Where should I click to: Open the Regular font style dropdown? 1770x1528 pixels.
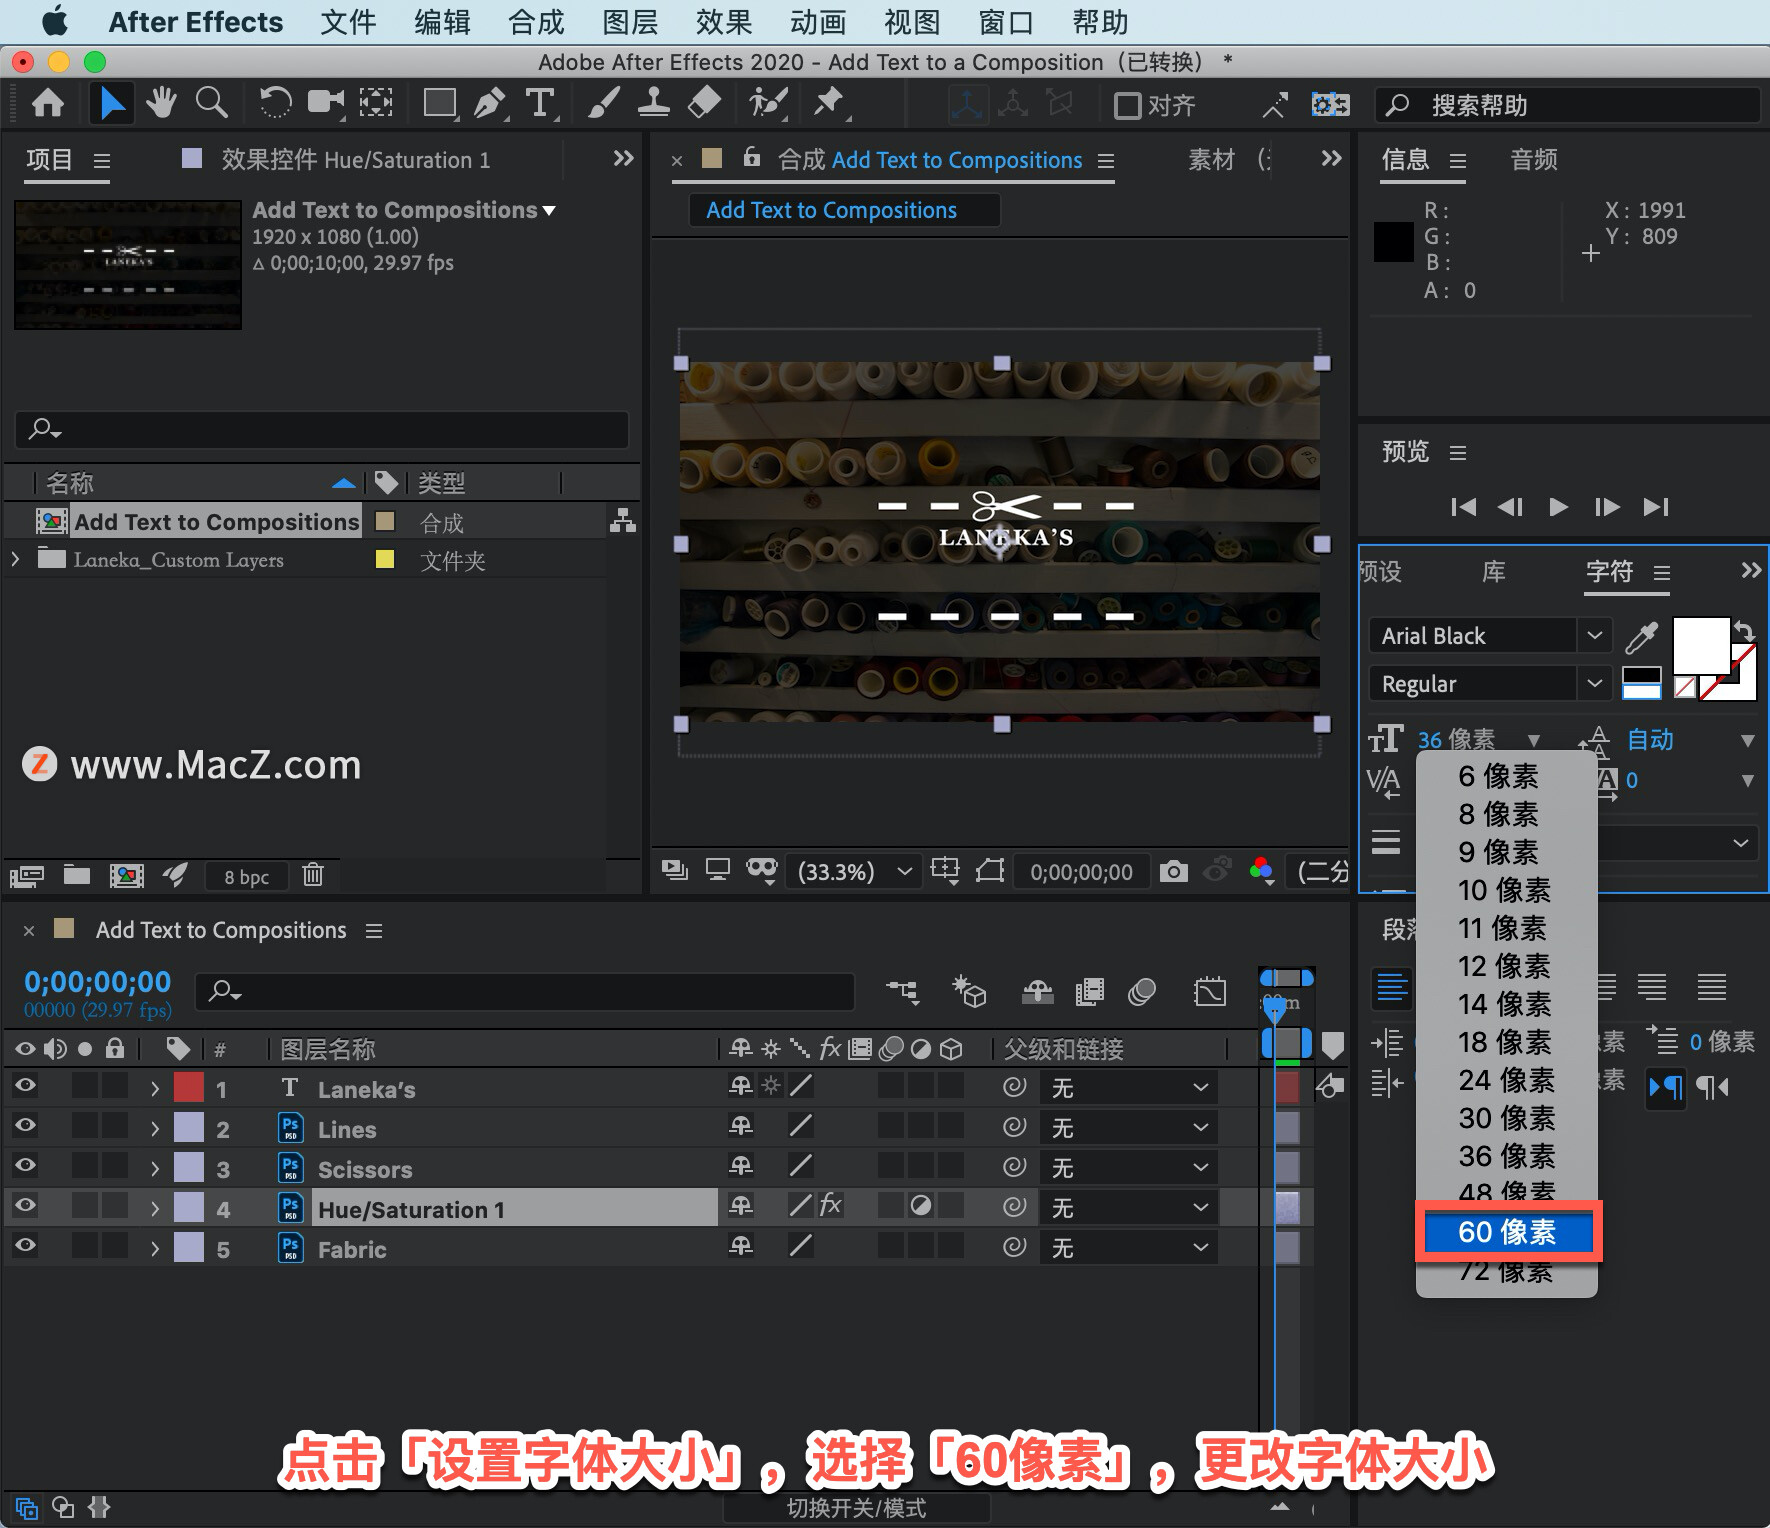[1594, 683]
